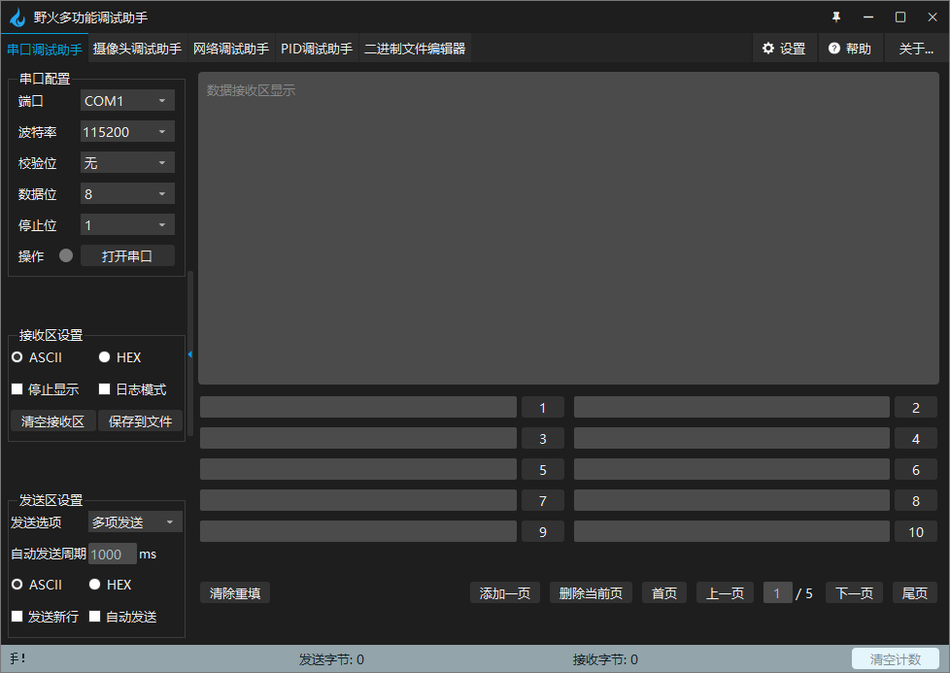The width and height of the screenshot is (950, 673).
Task: Click the send text field for item 1
Action: [x=358, y=407]
